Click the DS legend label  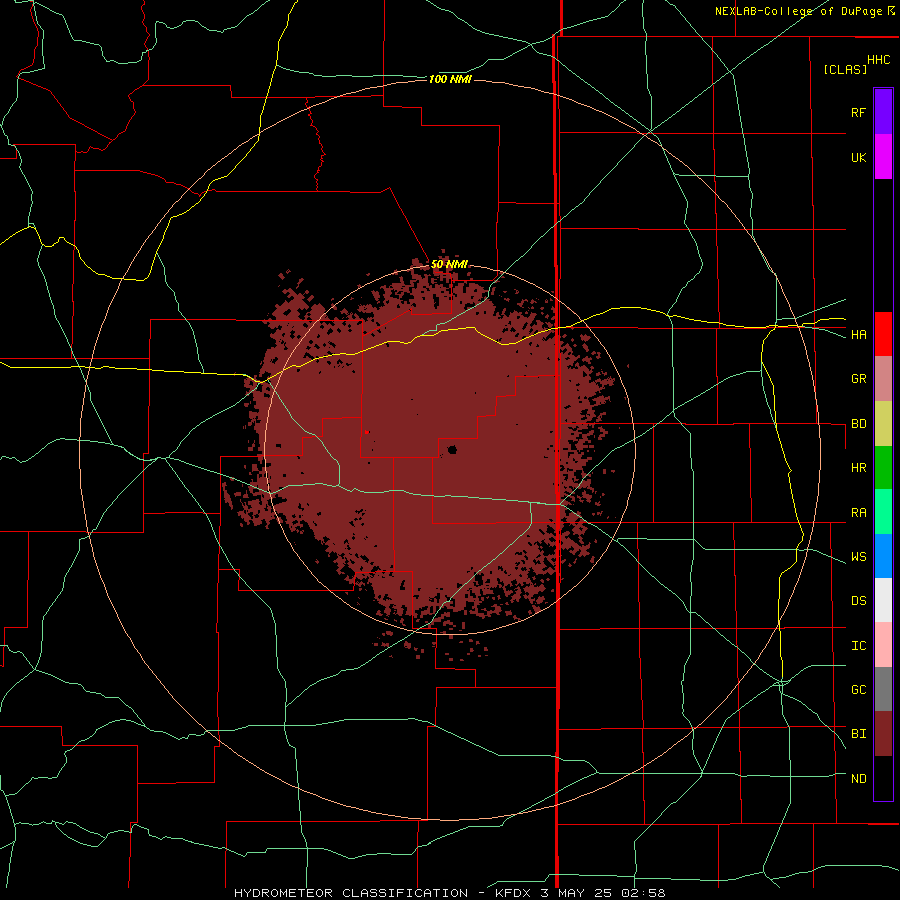tap(858, 601)
